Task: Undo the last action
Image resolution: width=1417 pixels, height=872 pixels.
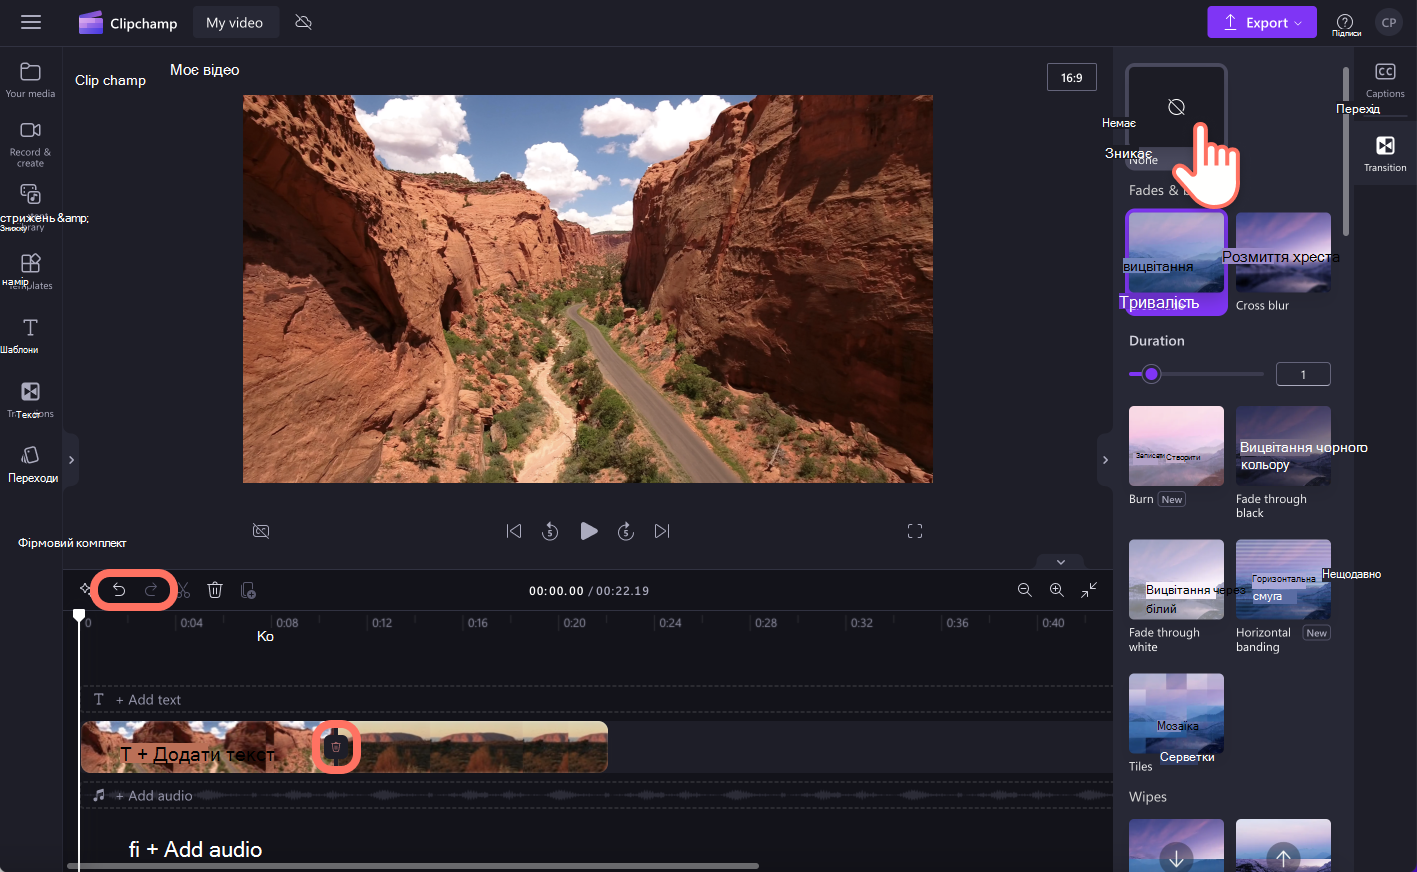Action: pos(119,590)
